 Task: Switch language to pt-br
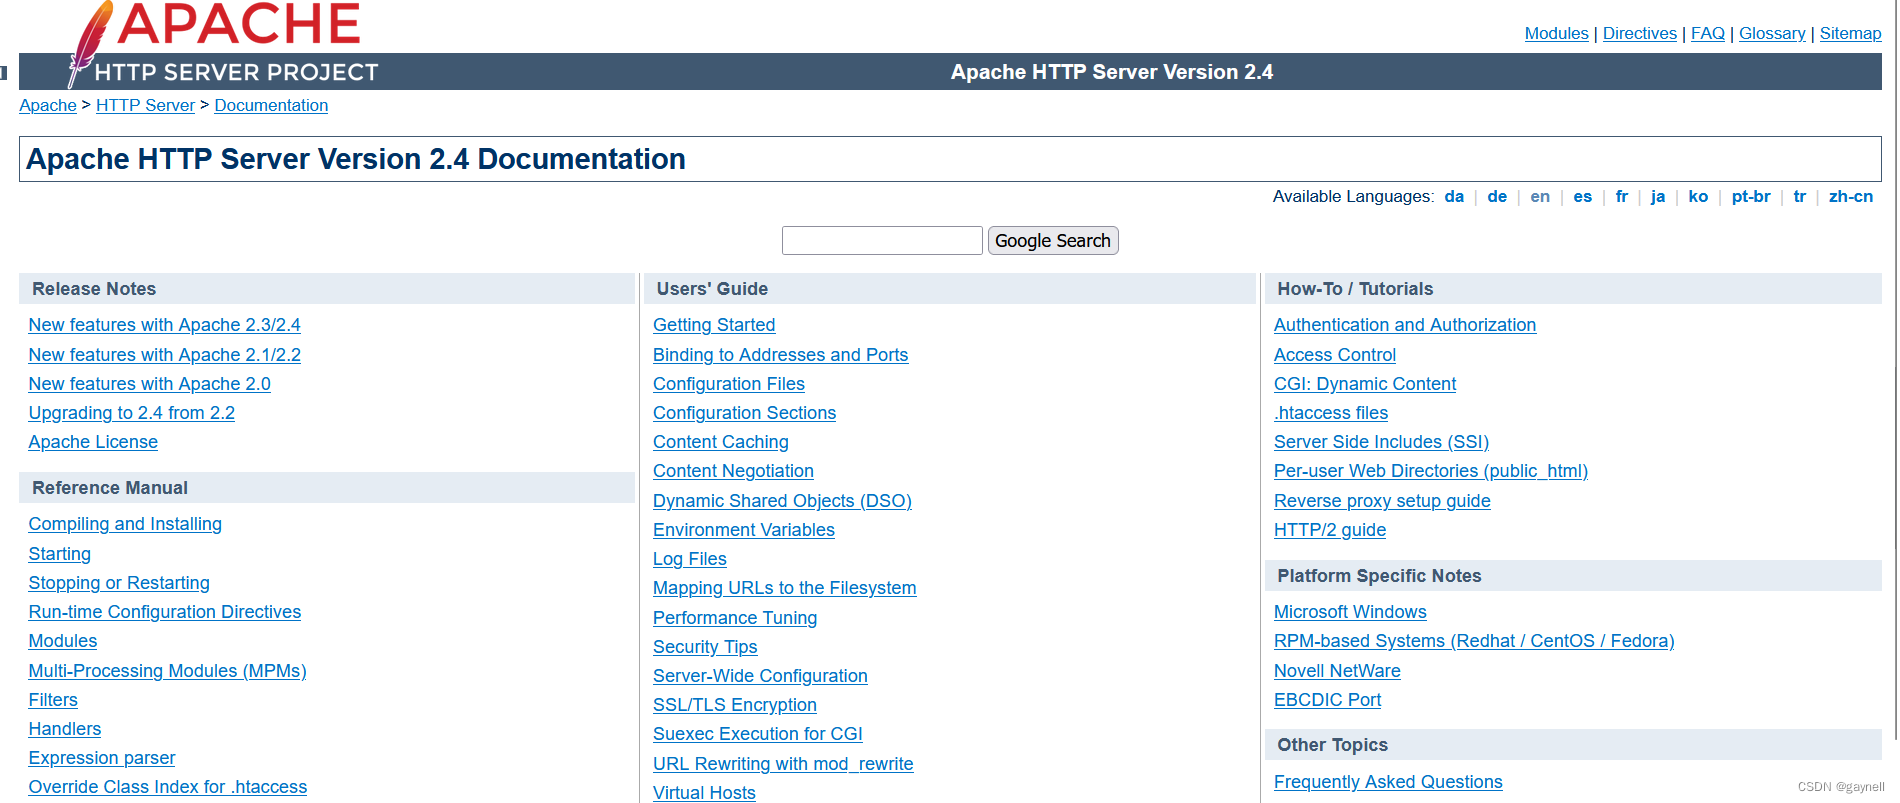1751,196
